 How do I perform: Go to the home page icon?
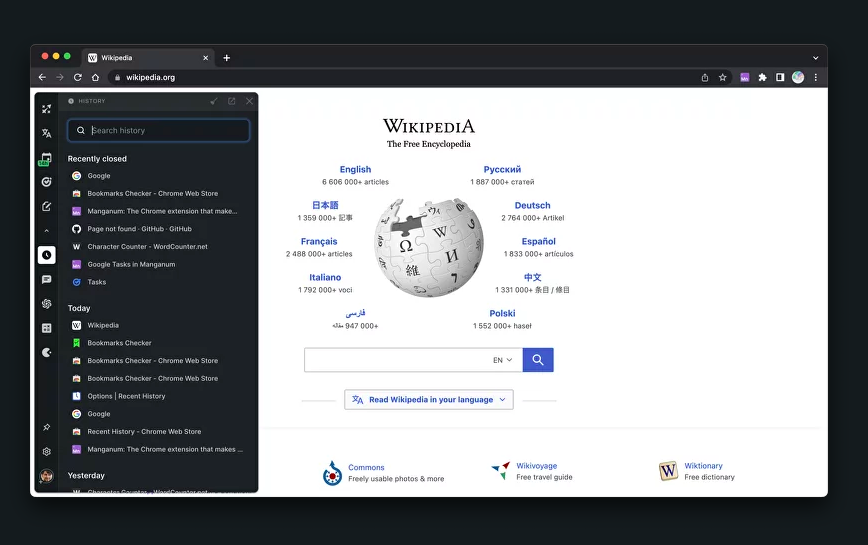point(95,77)
